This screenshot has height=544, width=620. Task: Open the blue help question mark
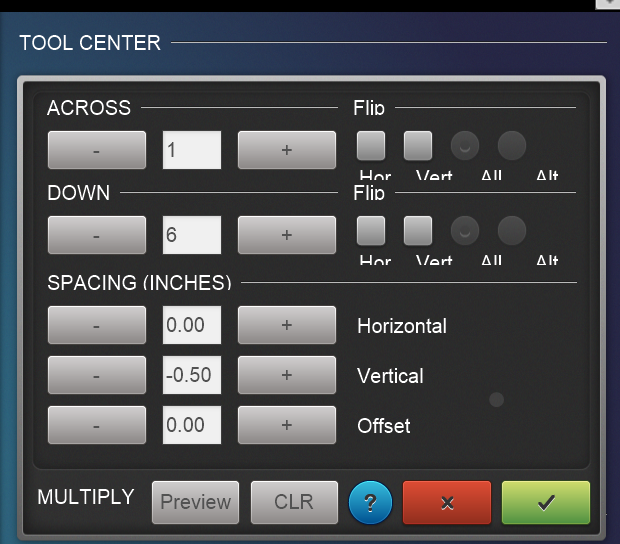point(370,502)
